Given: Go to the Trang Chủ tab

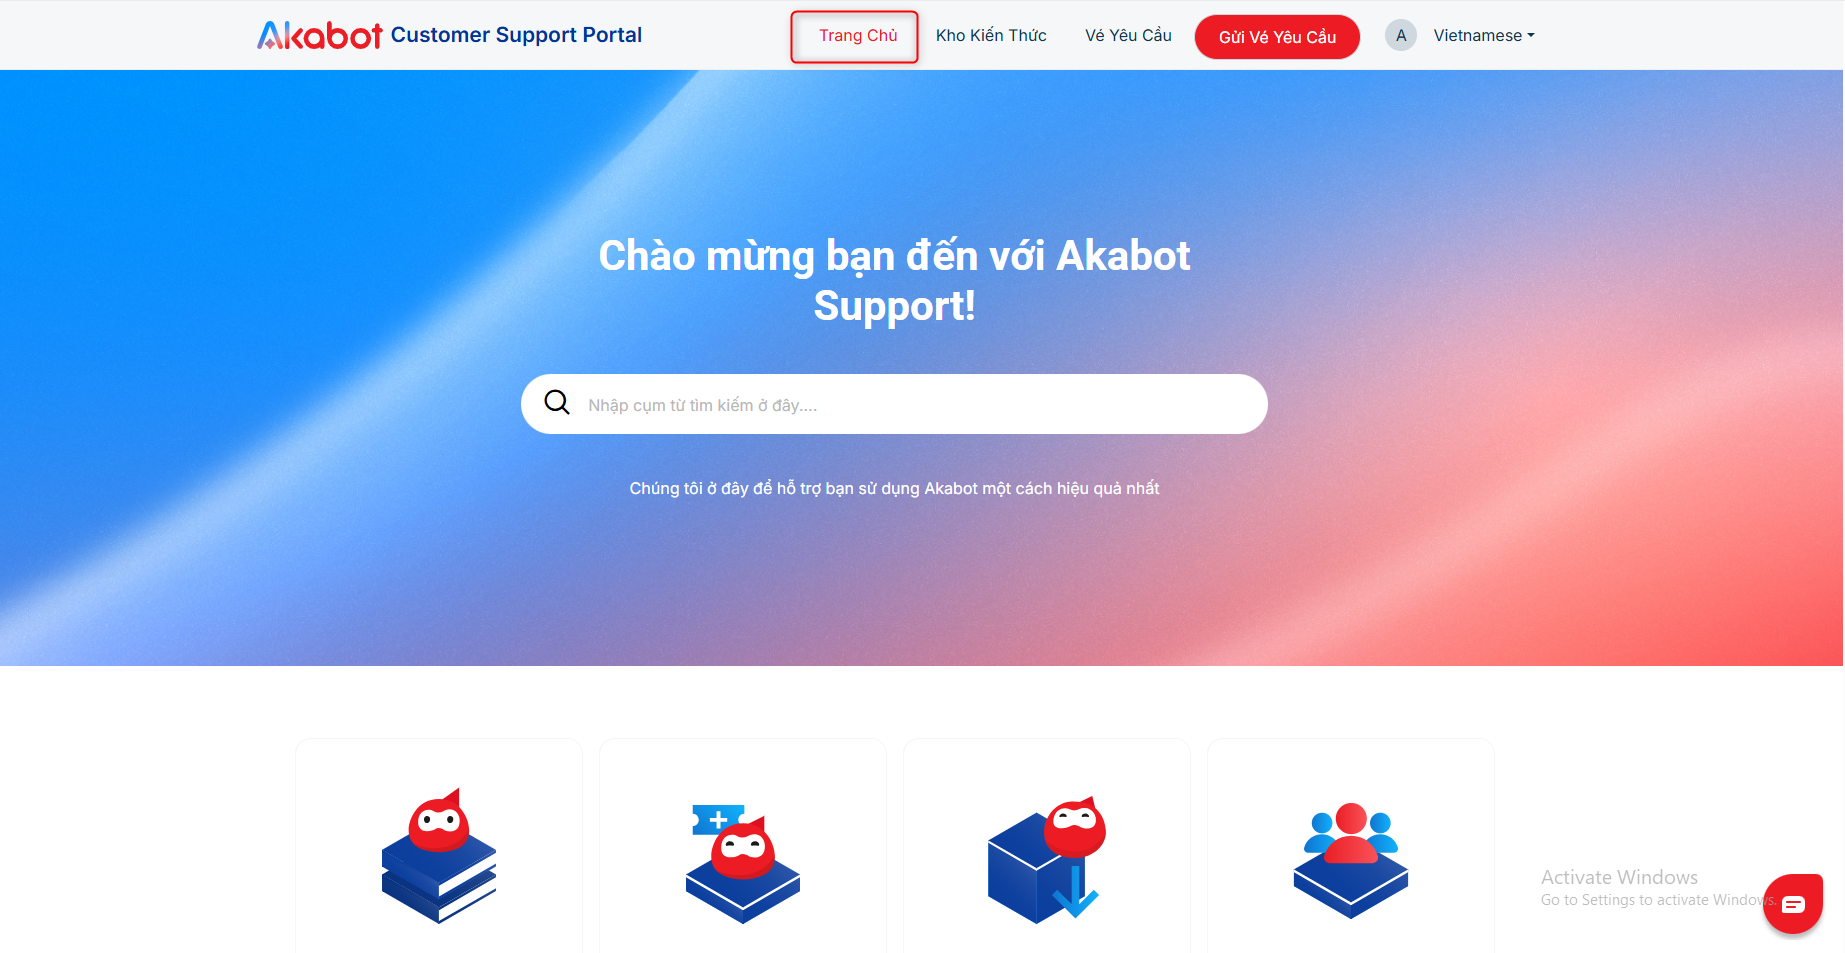Looking at the screenshot, I should click(x=858, y=35).
